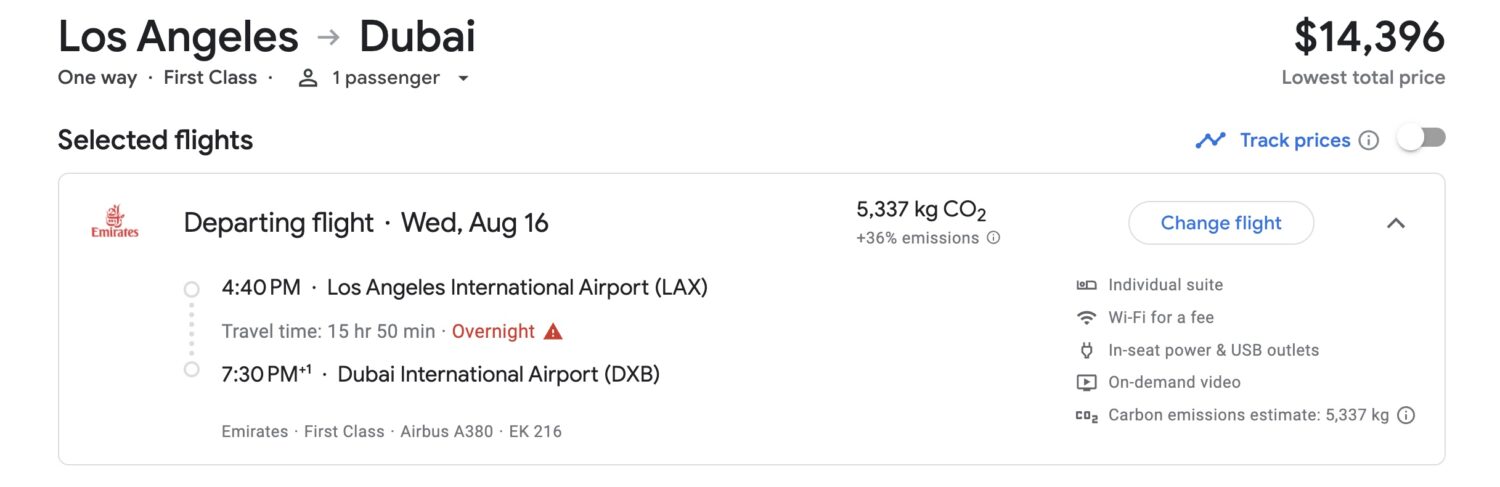Collapse the departing flight details chevron
Screen dimensions: 1500x487
(x=1396, y=223)
